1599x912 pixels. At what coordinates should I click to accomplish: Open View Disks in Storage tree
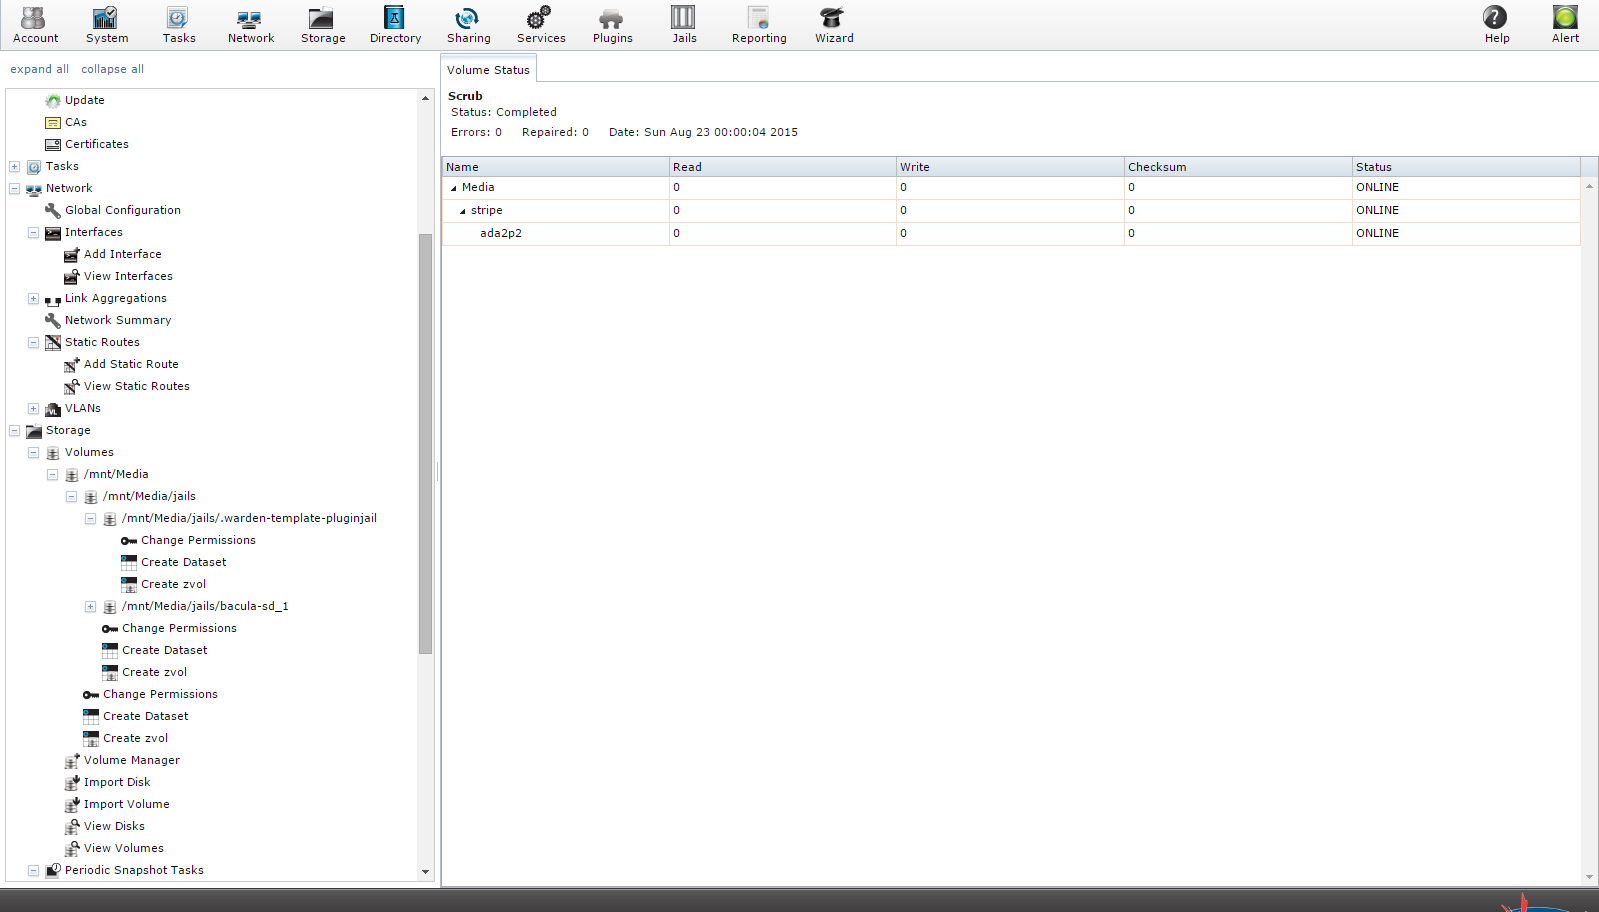click(114, 826)
